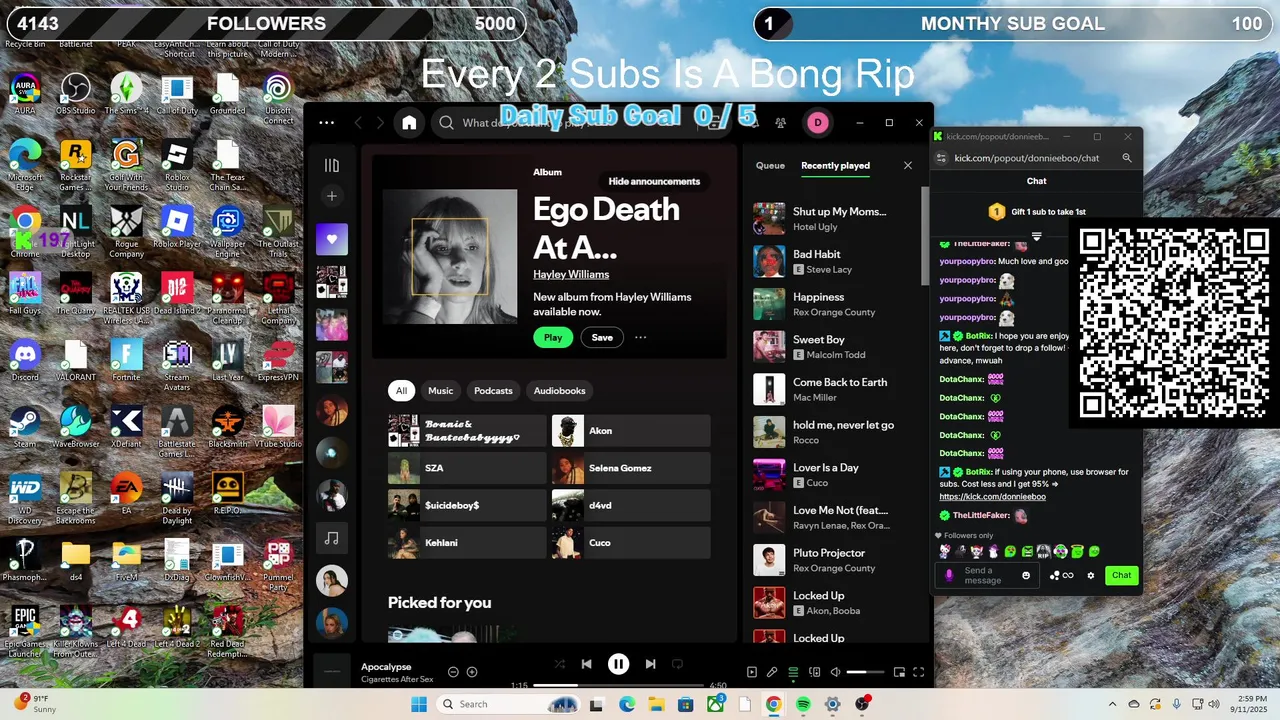The image size is (1280, 720).
Task: Save the Ego Death album
Action: pos(602,338)
